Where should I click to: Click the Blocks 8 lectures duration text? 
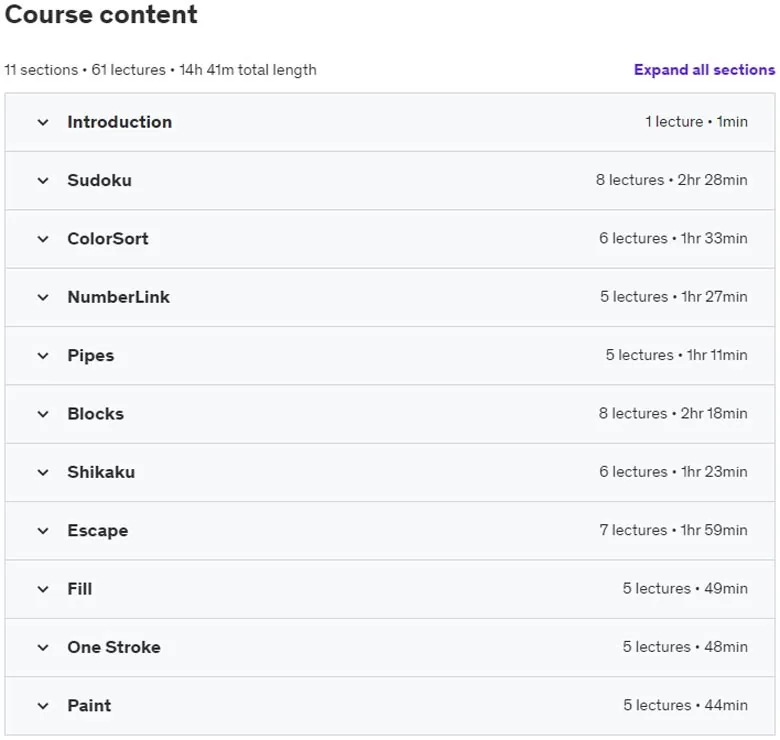point(673,413)
